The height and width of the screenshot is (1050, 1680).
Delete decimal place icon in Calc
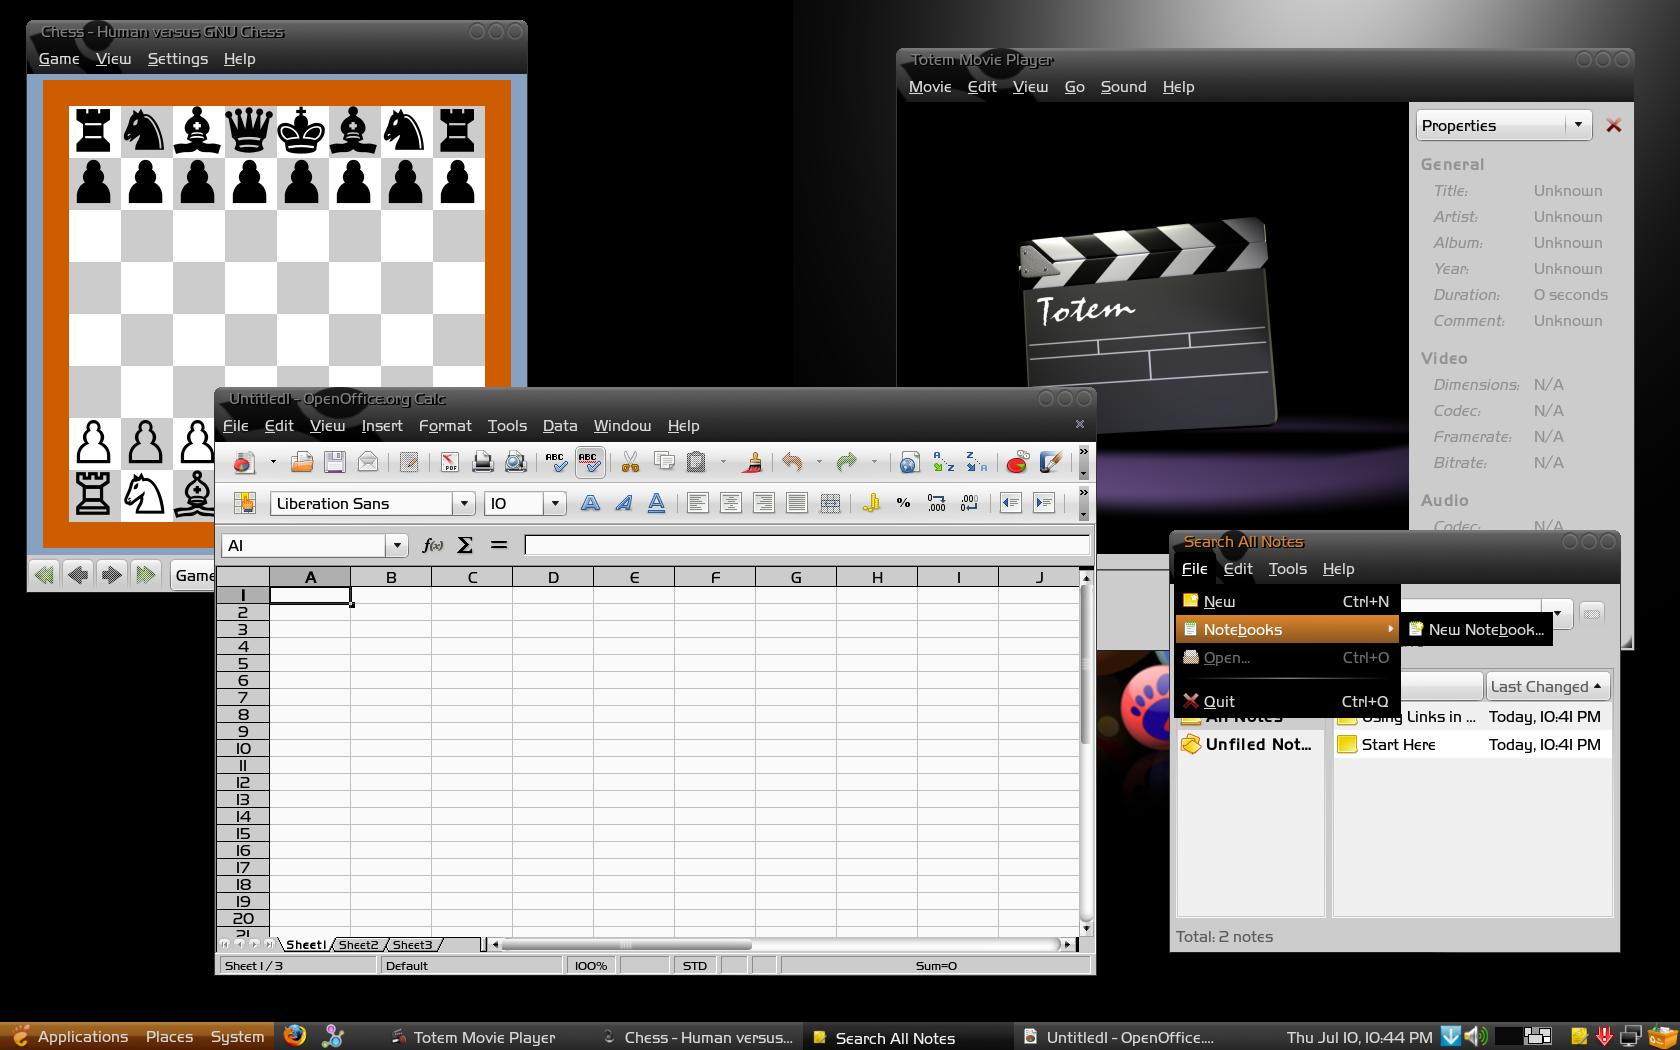(970, 503)
